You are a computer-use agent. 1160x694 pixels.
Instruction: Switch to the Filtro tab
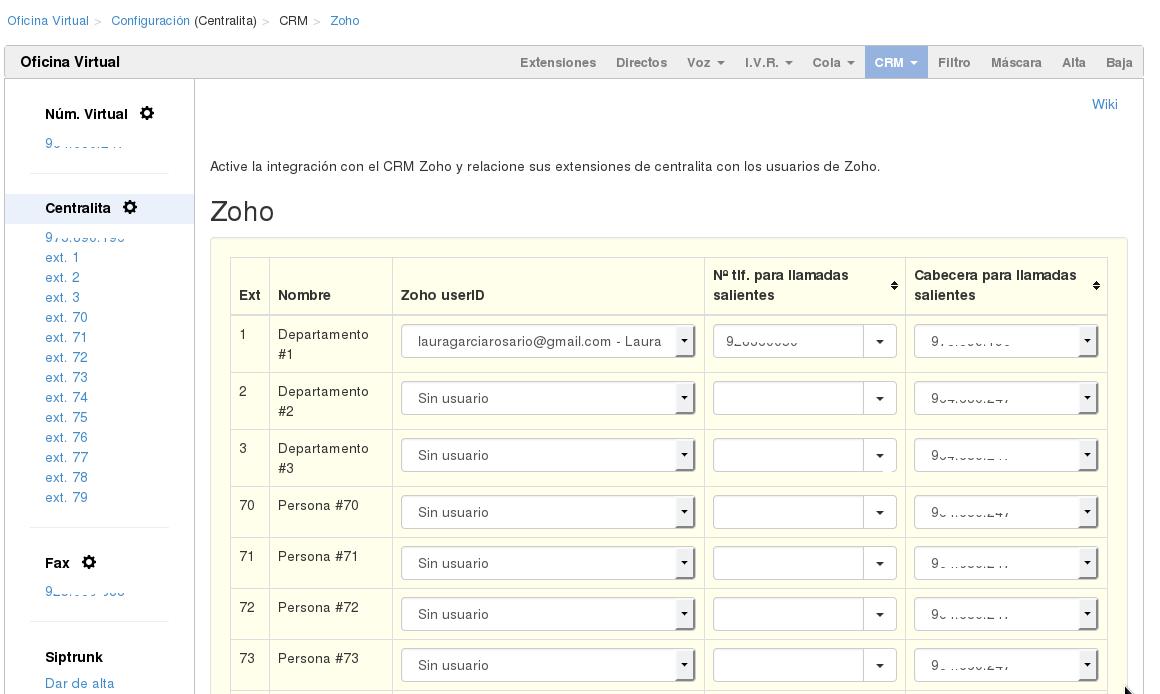954,61
